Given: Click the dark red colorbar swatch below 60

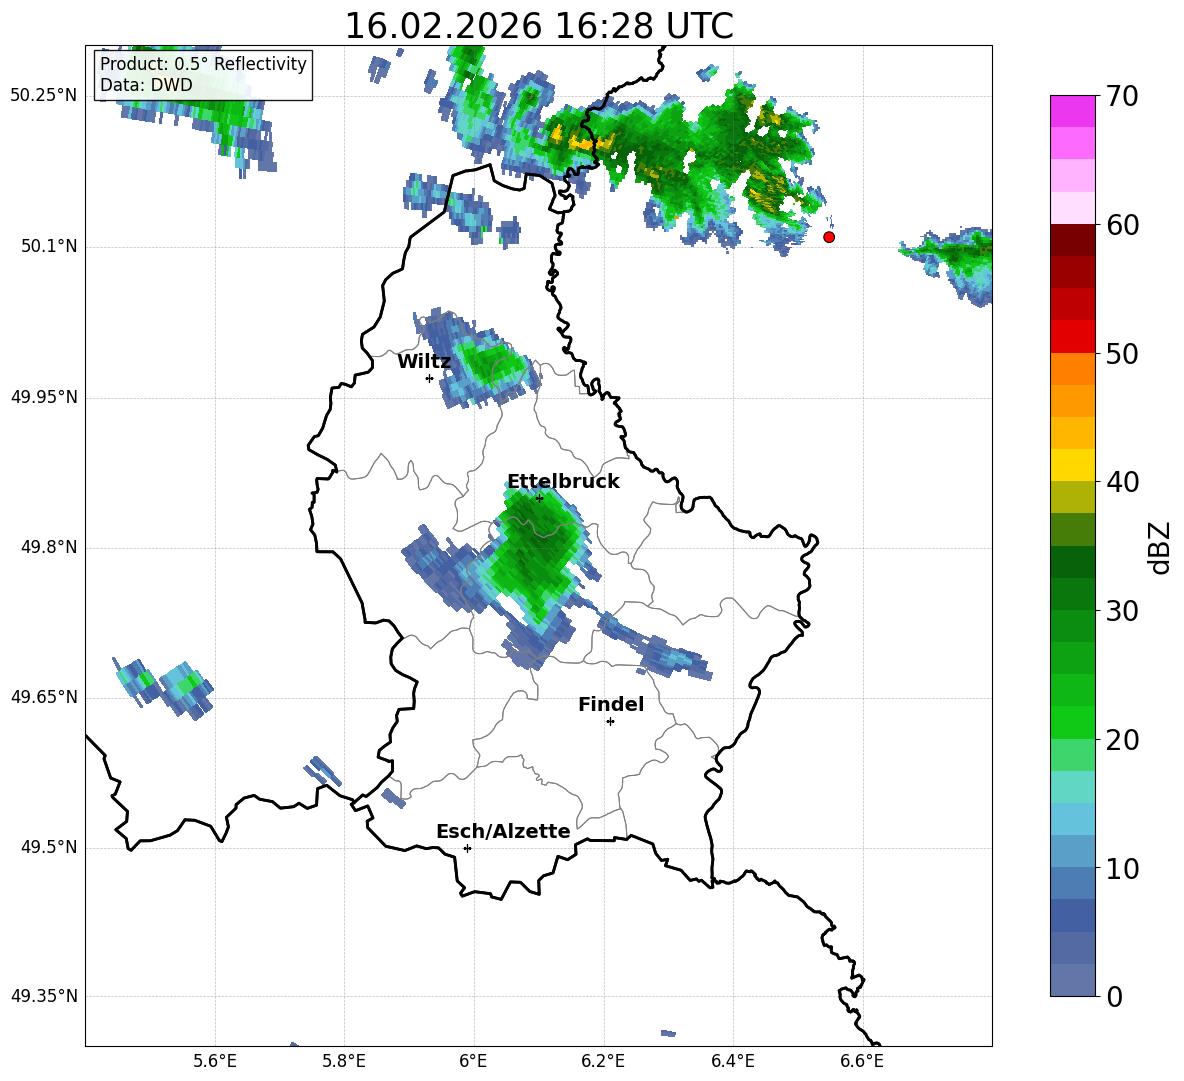Looking at the screenshot, I should [x=1072, y=240].
